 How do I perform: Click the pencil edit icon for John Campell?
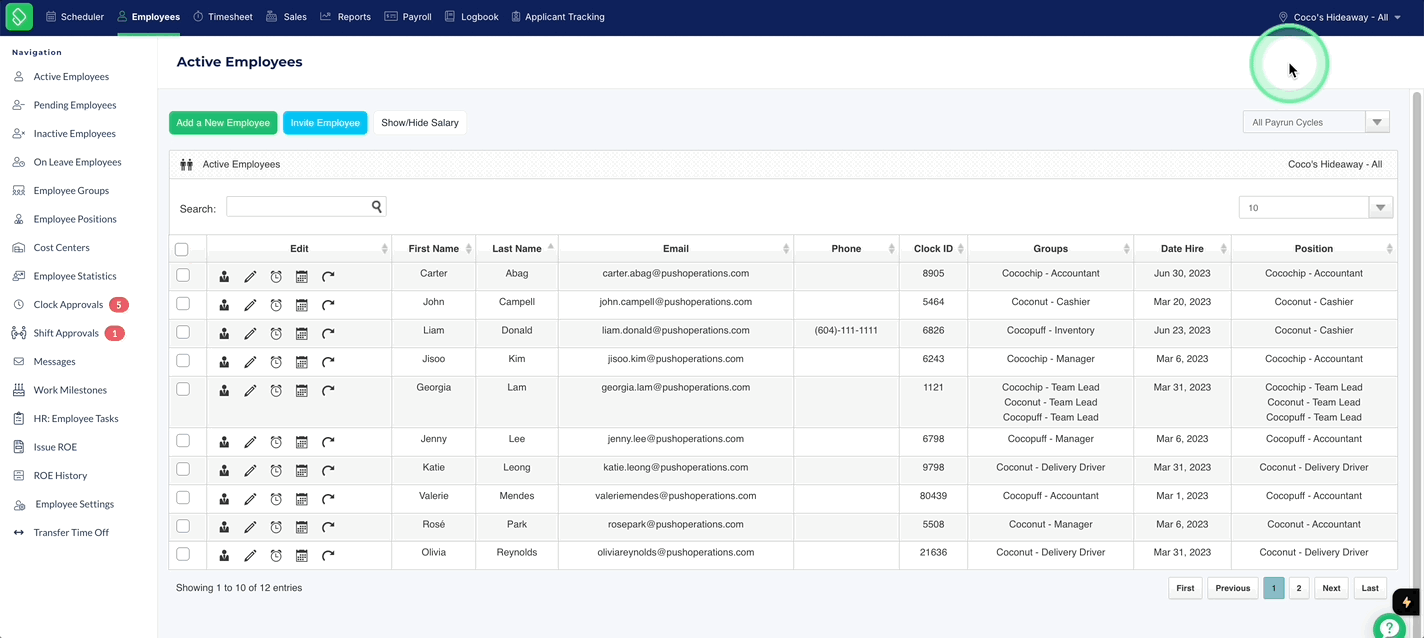coord(250,305)
